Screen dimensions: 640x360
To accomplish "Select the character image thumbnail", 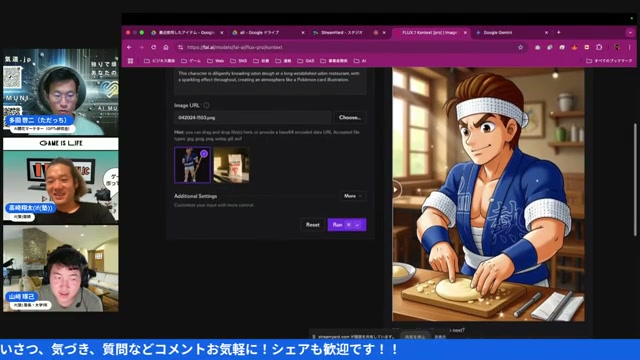I will tap(192, 165).
